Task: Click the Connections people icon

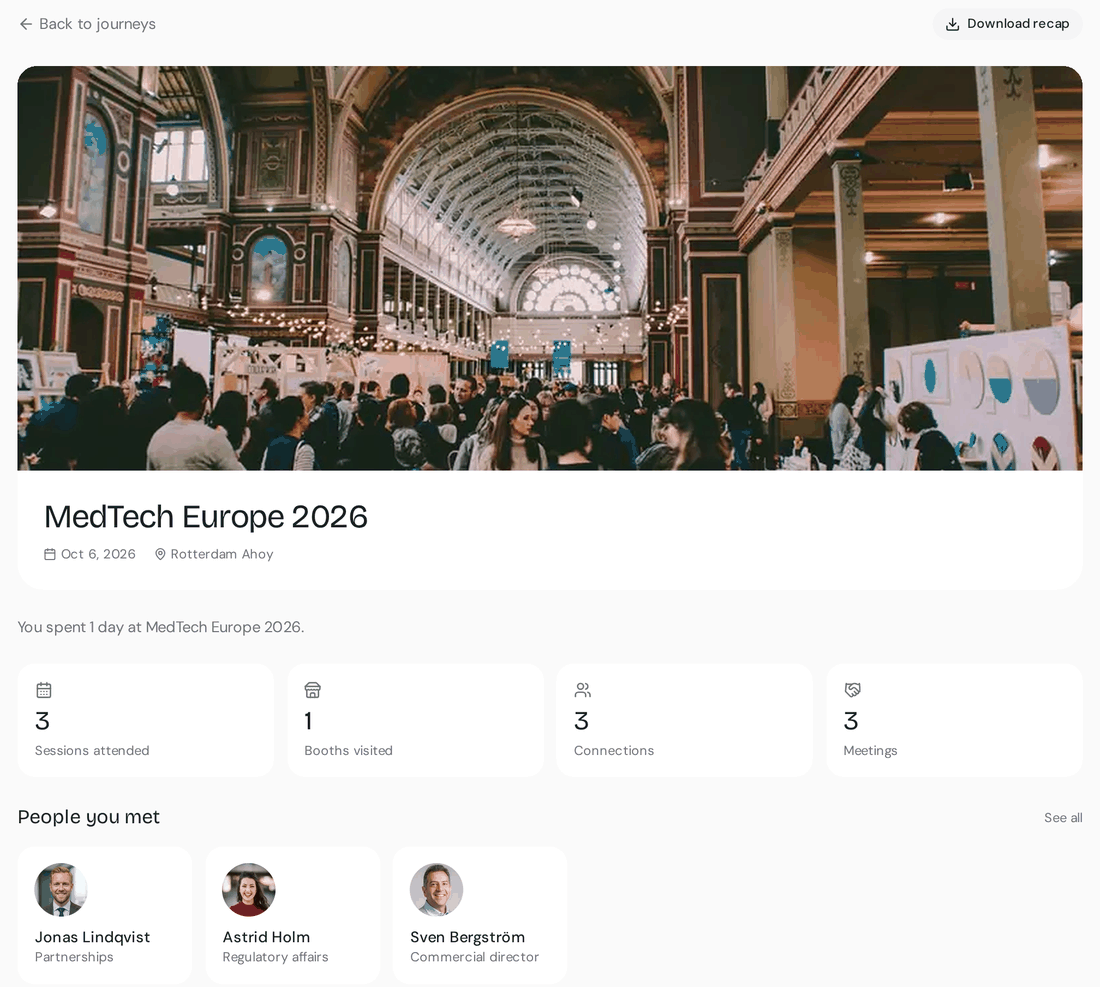Action: [x=582, y=690]
